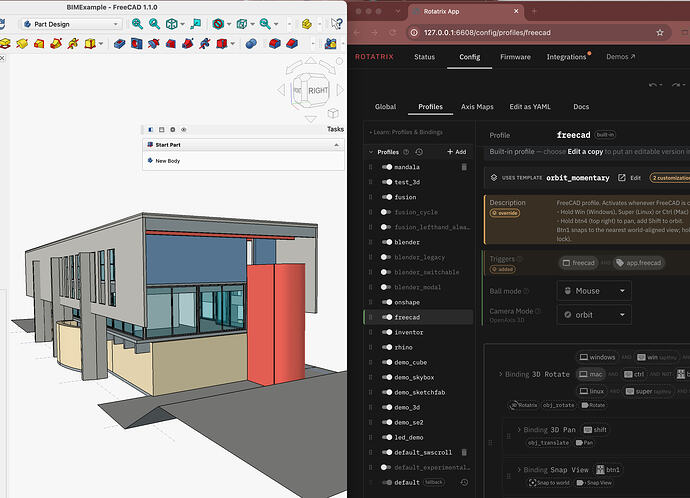The width and height of the screenshot is (690, 498).
Task: Expand the Binding 3D Pan section
Action: [518, 429]
